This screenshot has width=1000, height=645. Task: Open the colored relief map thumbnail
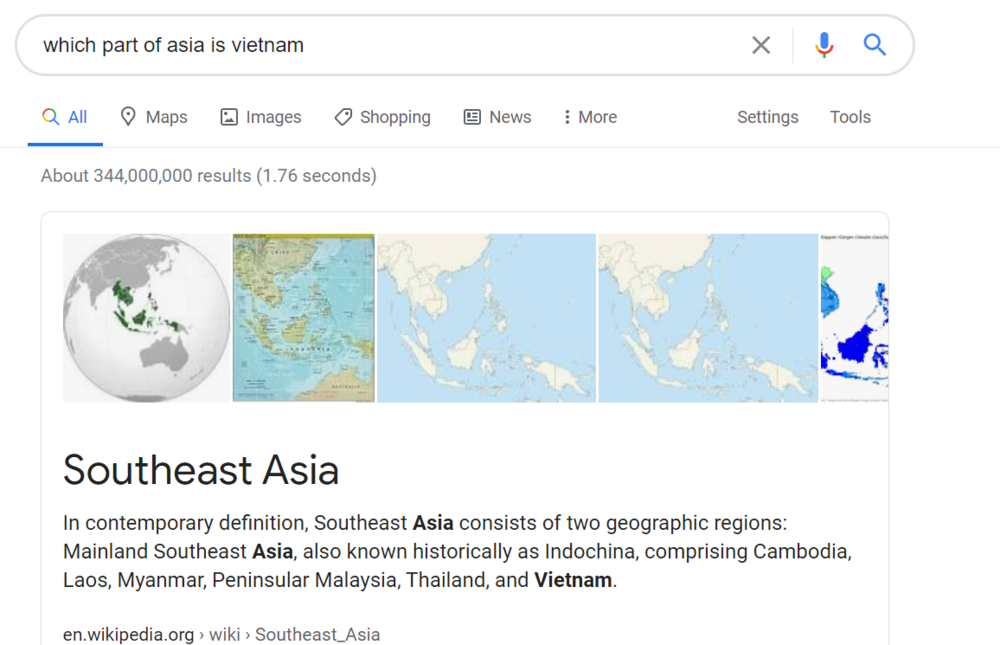pos(304,318)
